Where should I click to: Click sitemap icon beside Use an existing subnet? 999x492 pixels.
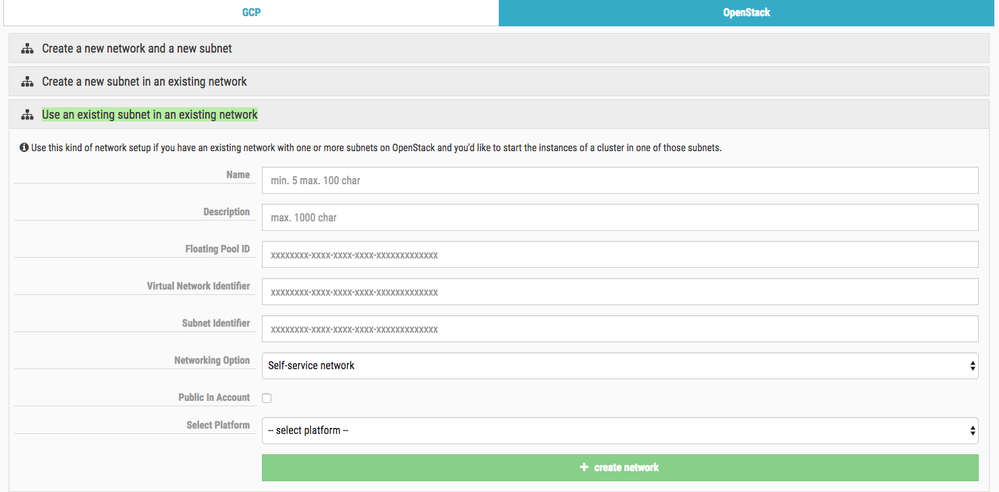coord(27,115)
